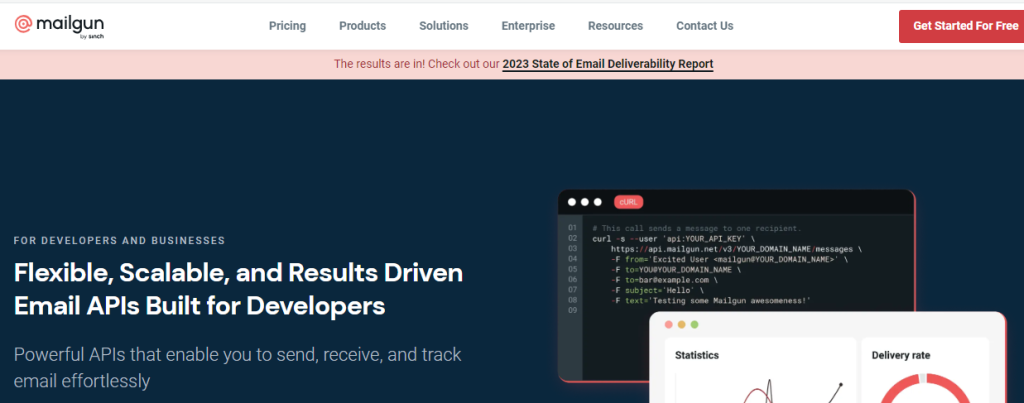Click the green dot on Statistics window
This screenshot has width=1024, height=403.
coord(694,325)
